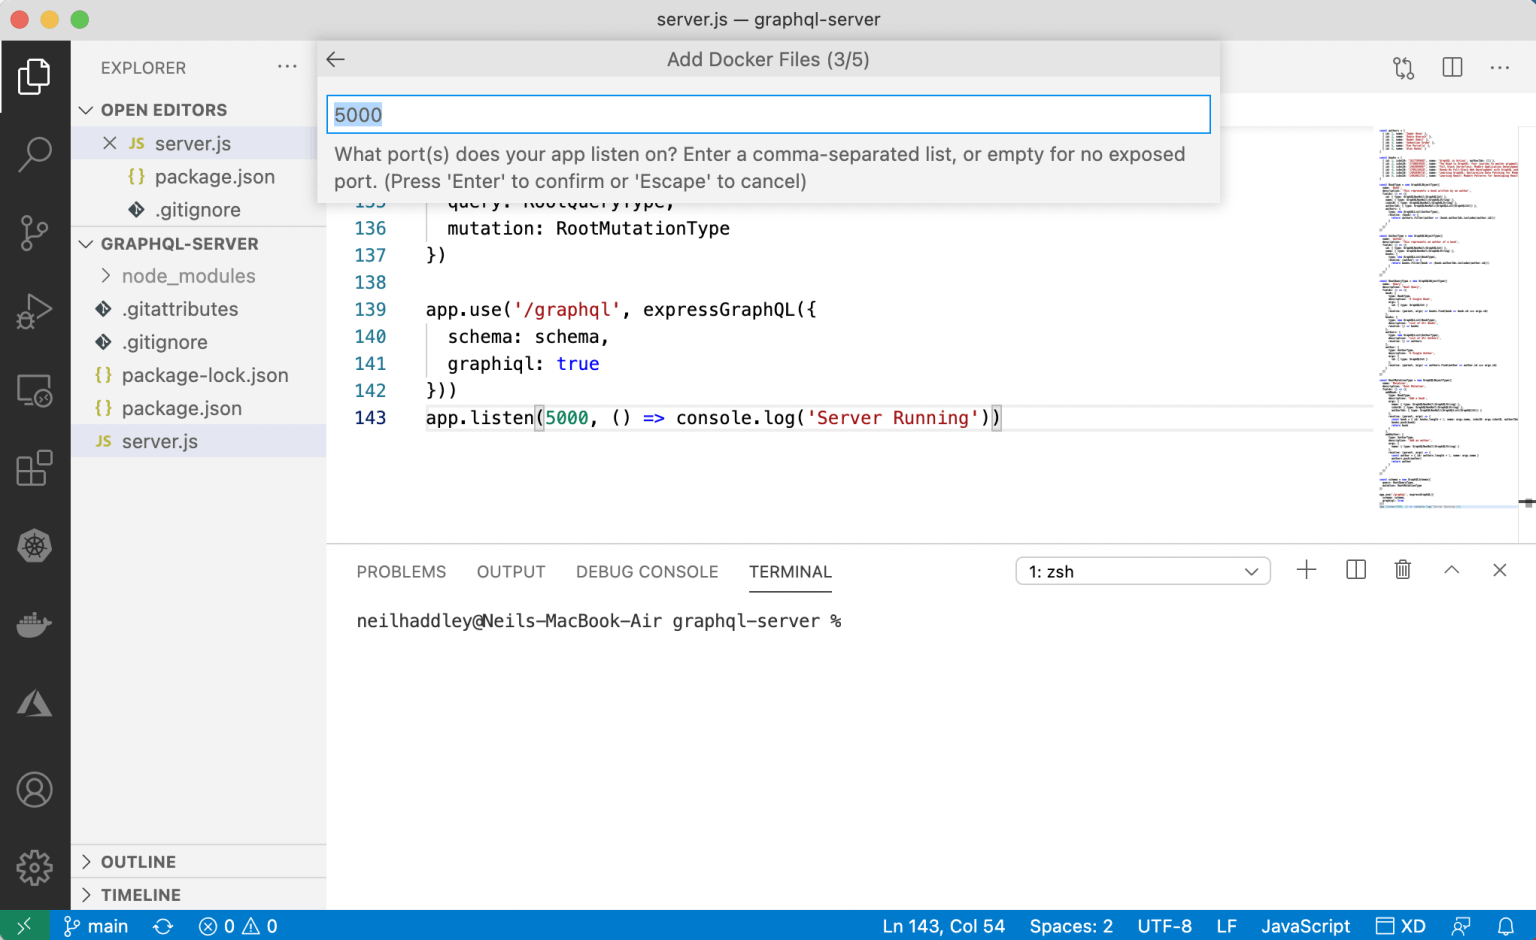Open the Kubernetes view
The image size is (1536, 940).
(35, 546)
